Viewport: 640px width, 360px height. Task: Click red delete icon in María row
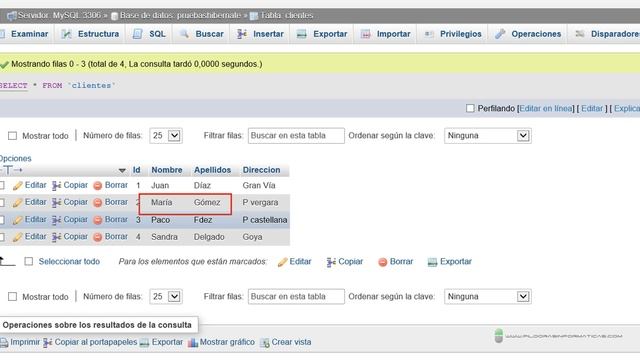point(98,203)
